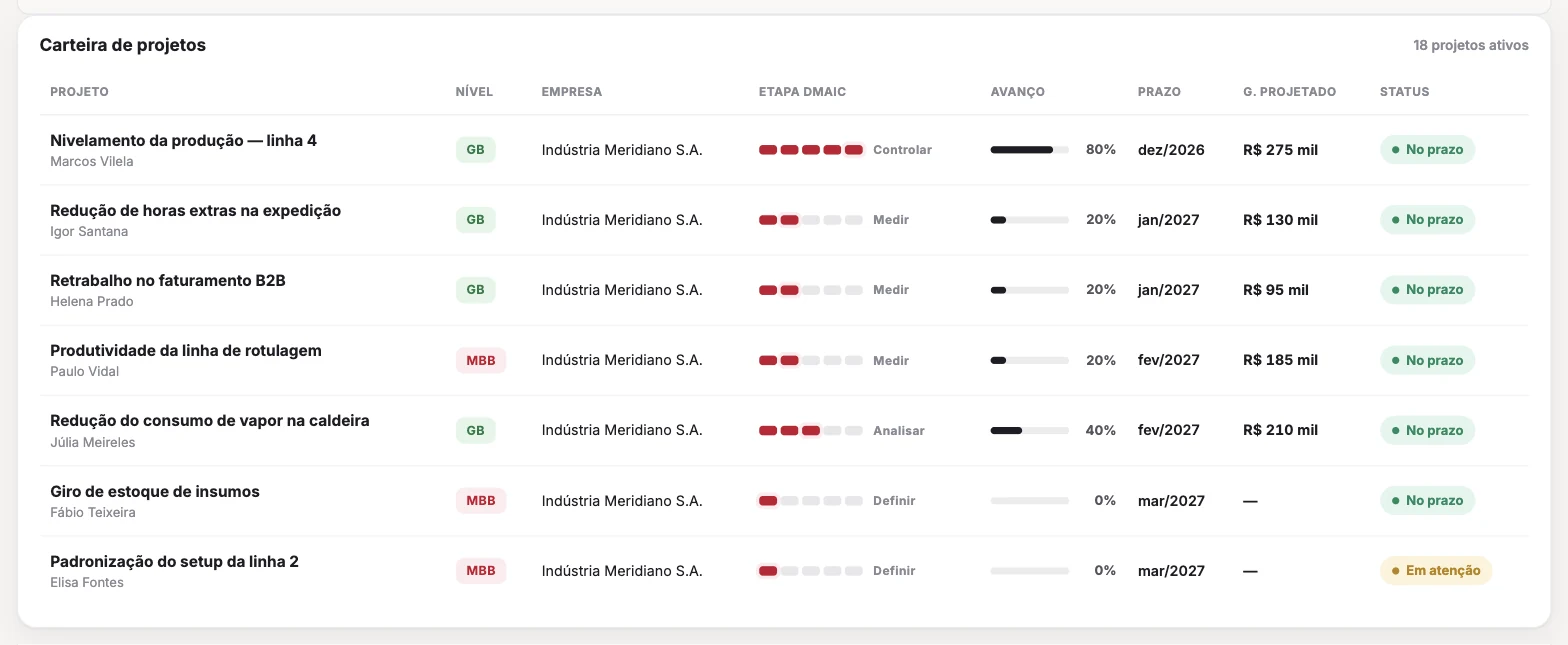Select the AVANÇO column header

pos(1017,92)
